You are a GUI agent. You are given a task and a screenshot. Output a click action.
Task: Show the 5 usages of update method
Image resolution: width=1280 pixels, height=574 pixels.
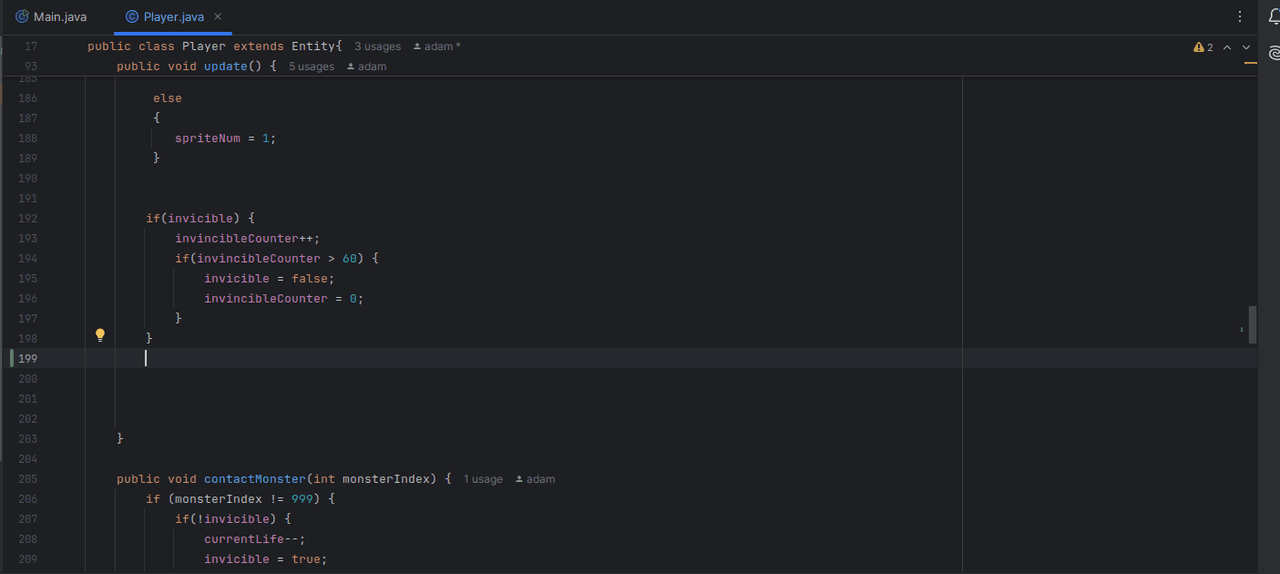pos(311,67)
